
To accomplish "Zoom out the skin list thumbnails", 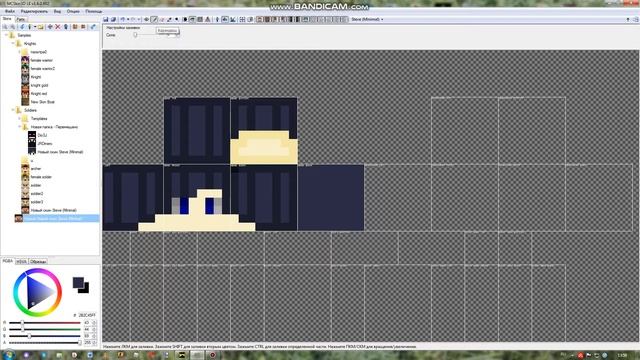I will click(x=12, y=27).
